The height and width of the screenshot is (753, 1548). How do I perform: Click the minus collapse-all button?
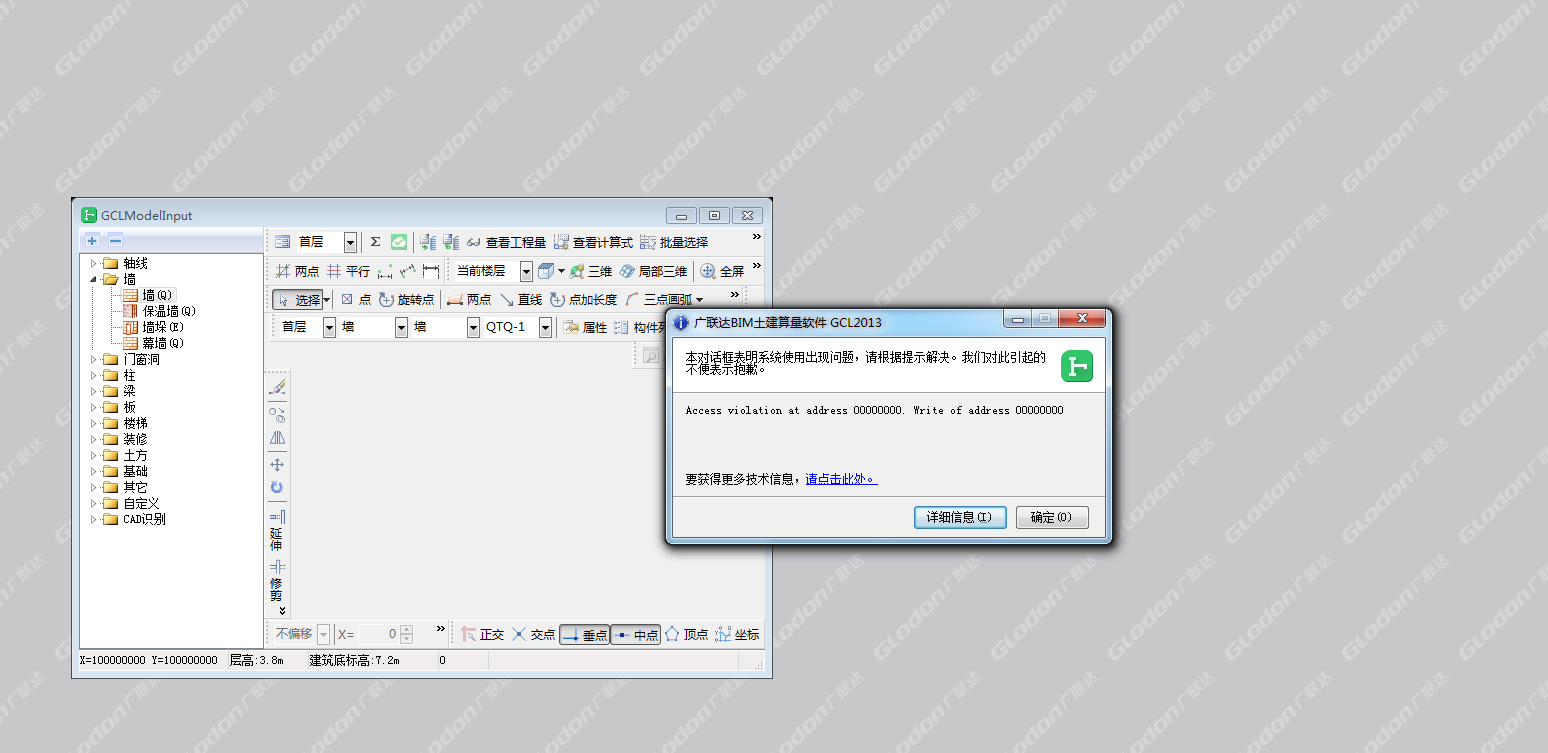pos(115,240)
